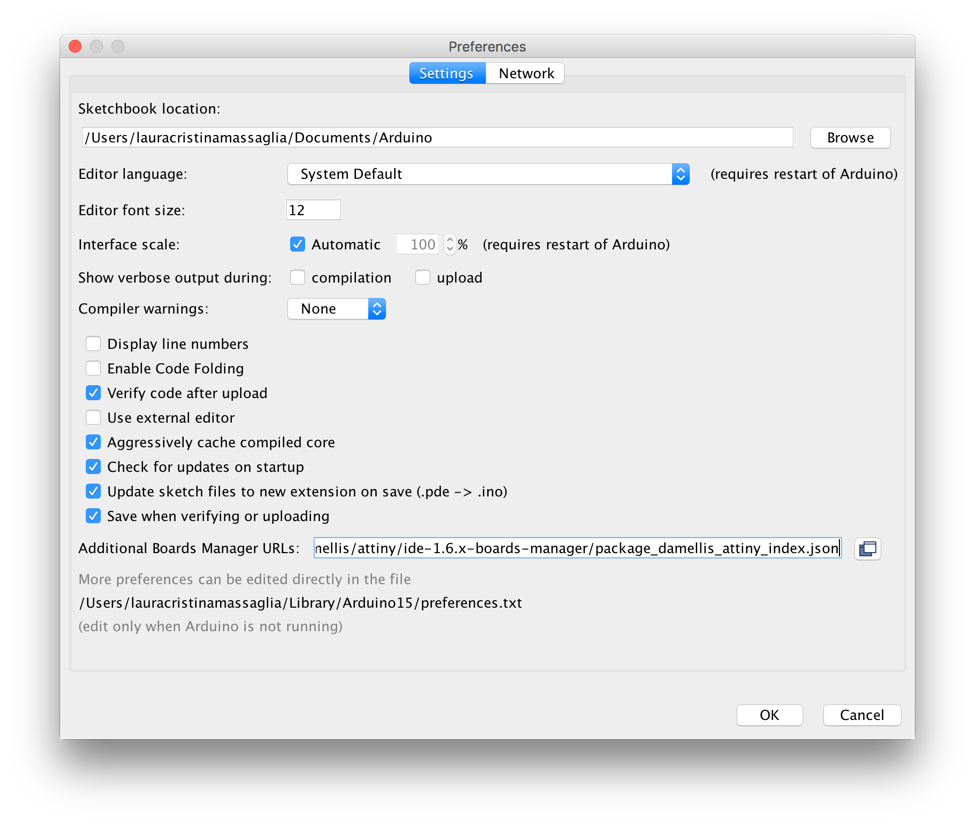Dismiss the dialog with Cancel
The image size is (975, 825).
click(862, 715)
